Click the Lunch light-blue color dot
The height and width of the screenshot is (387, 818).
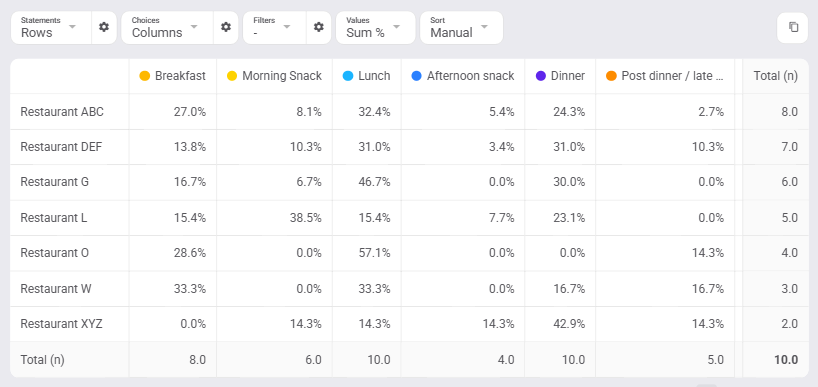tap(348, 76)
